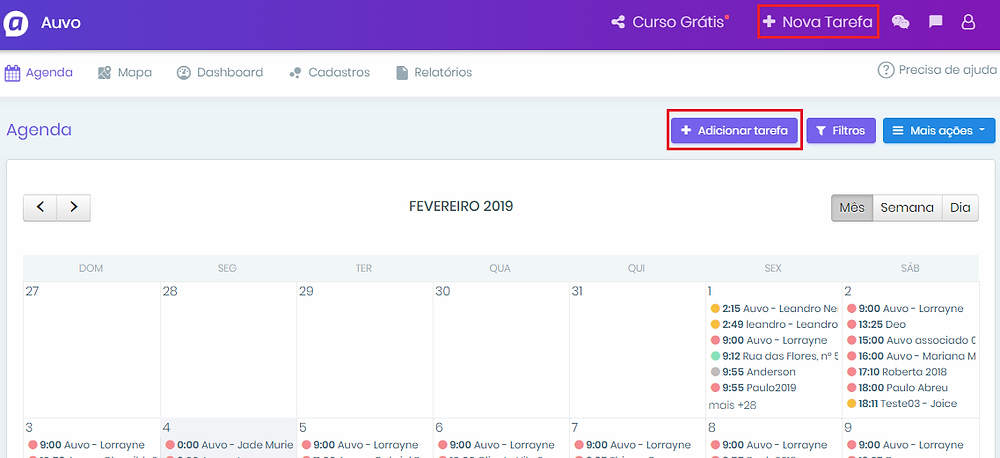The image size is (1000, 458).
Task: Switch calendar to Dia view
Action: click(x=960, y=208)
